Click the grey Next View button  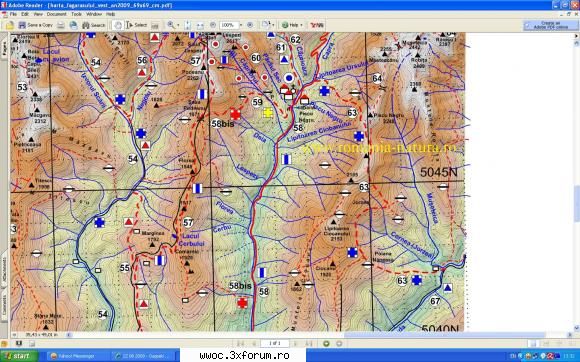pos(339,344)
